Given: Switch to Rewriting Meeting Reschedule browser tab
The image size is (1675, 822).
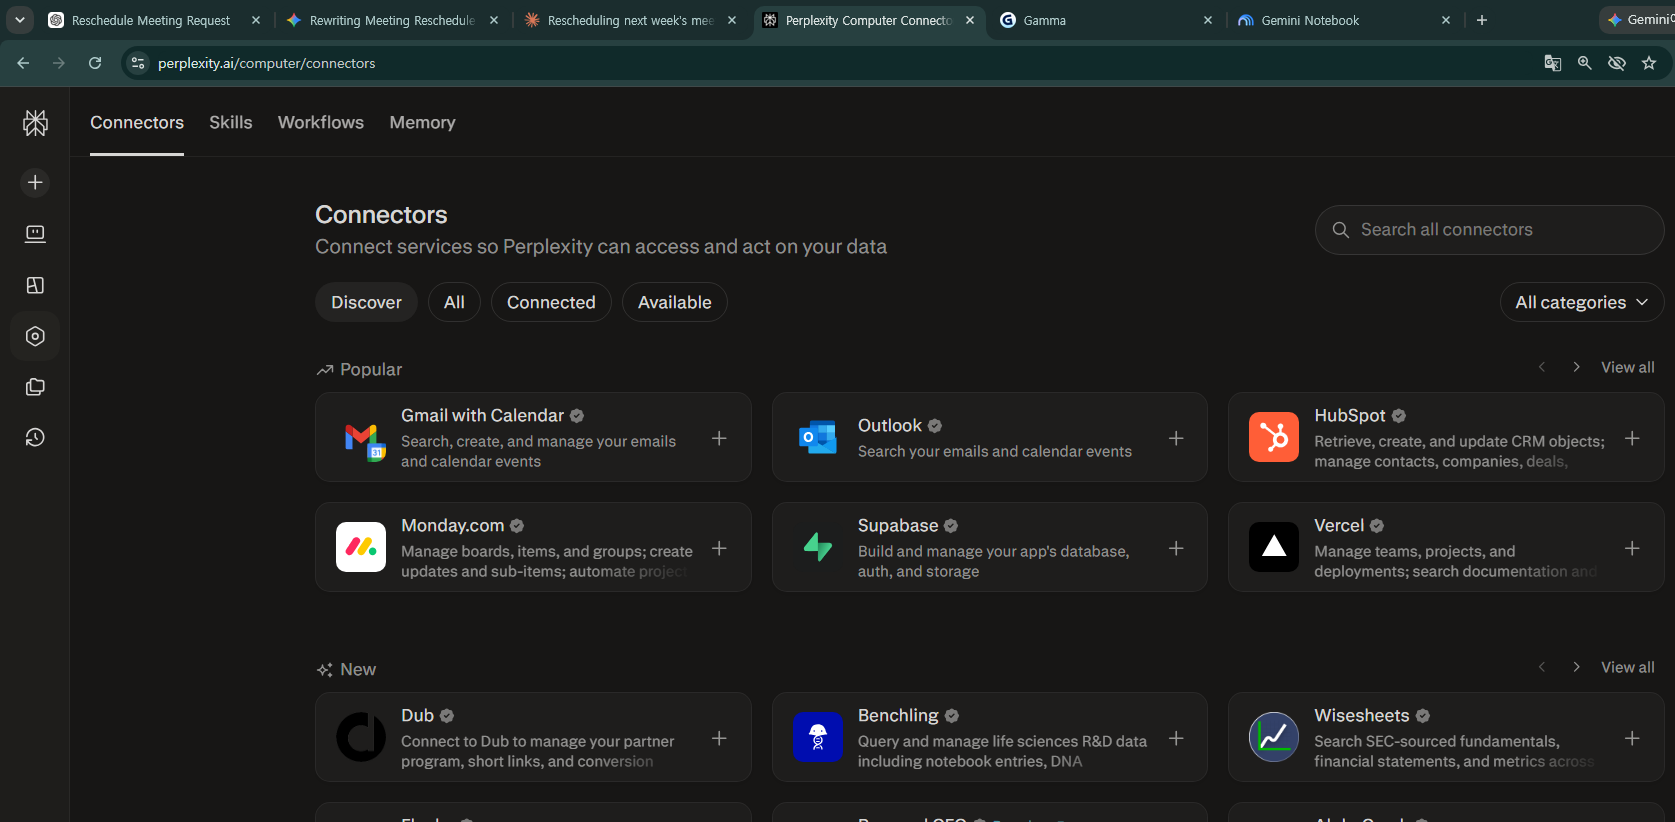Looking at the screenshot, I should [x=393, y=20].
